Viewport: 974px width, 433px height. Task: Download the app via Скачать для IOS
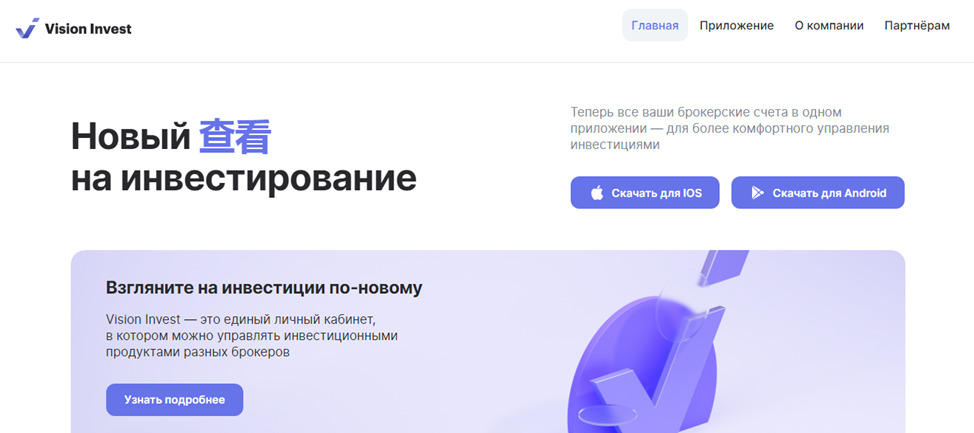click(x=645, y=193)
